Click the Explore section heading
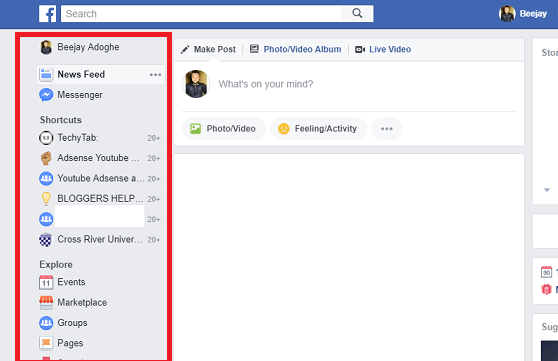This screenshot has height=361, width=558. pos(56,265)
